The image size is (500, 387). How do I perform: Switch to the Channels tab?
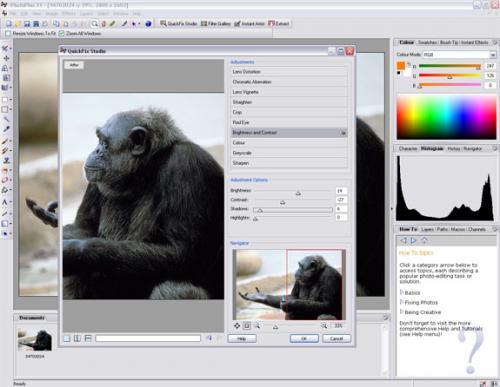(x=477, y=229)
